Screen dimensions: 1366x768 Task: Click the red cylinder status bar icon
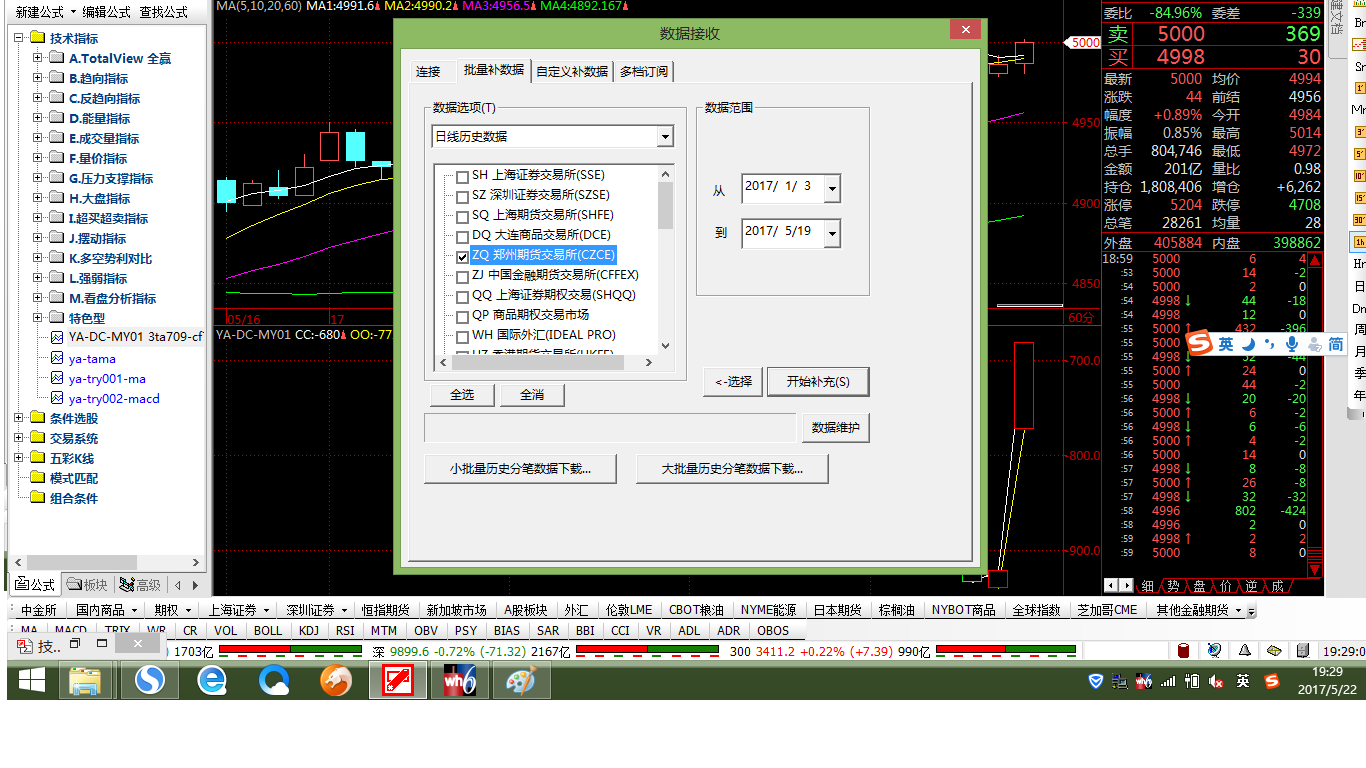[x=1183, y=651]
